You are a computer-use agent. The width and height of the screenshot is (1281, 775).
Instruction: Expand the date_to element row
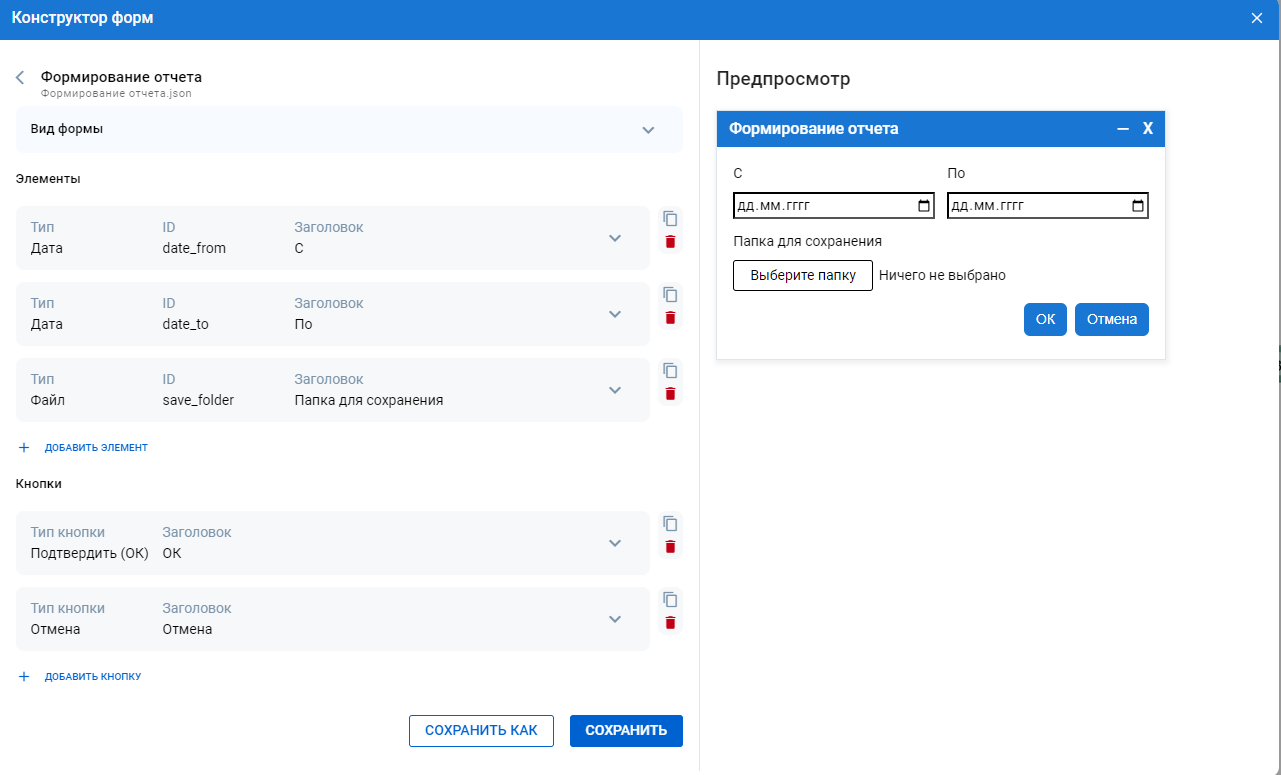coord(615,314)
